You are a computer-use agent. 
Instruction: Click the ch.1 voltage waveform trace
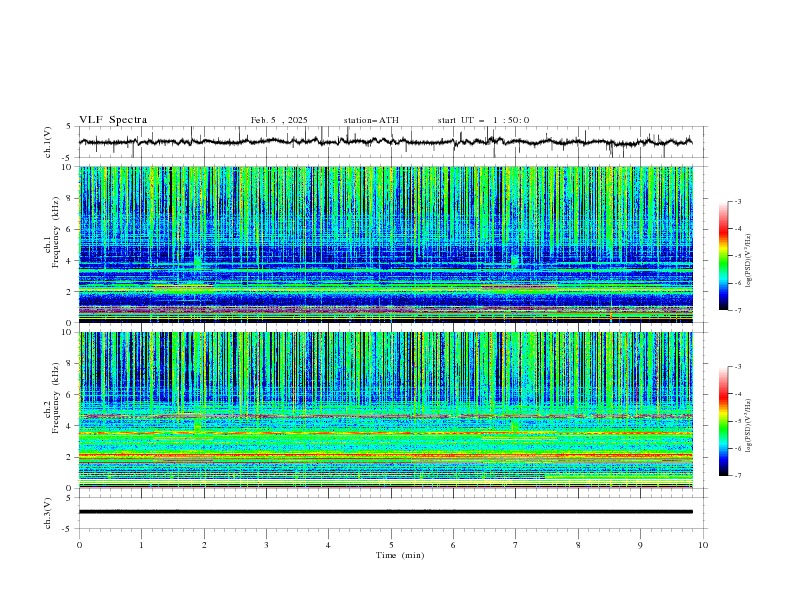pos(385,142)
